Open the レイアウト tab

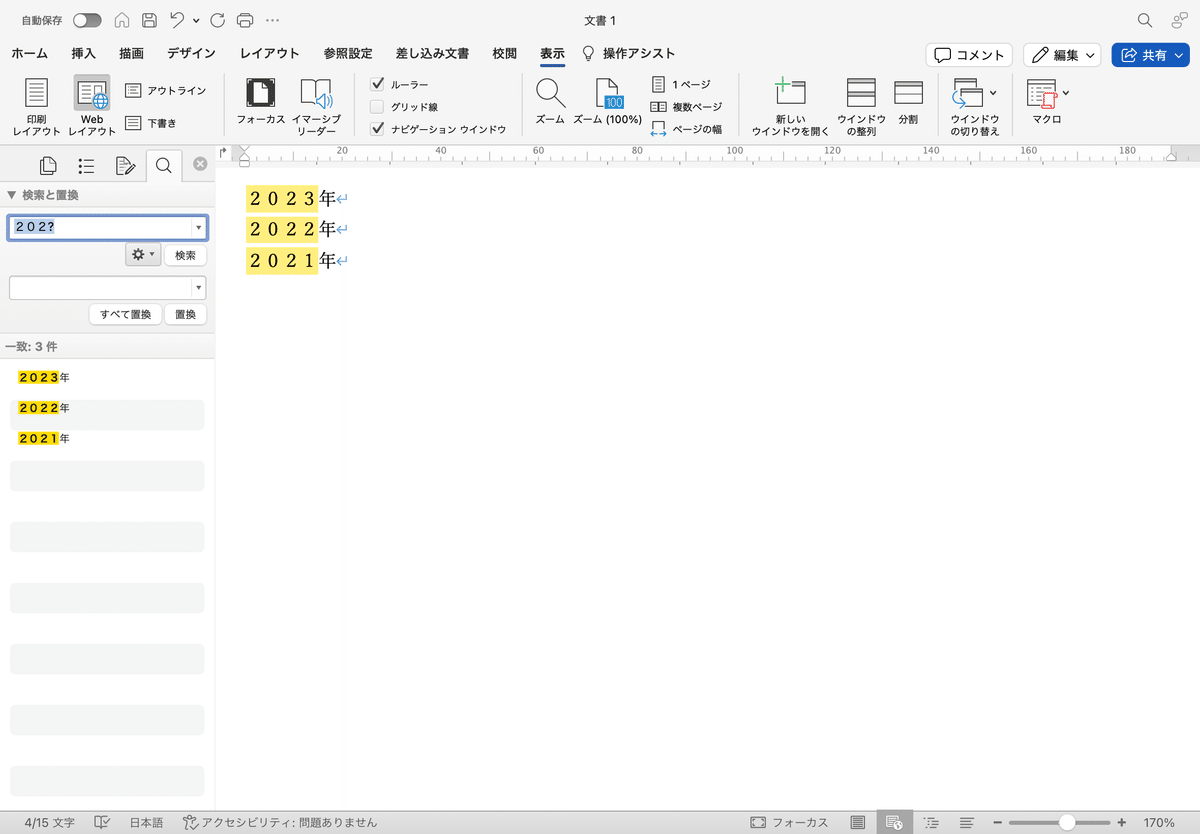pos(270,54)
